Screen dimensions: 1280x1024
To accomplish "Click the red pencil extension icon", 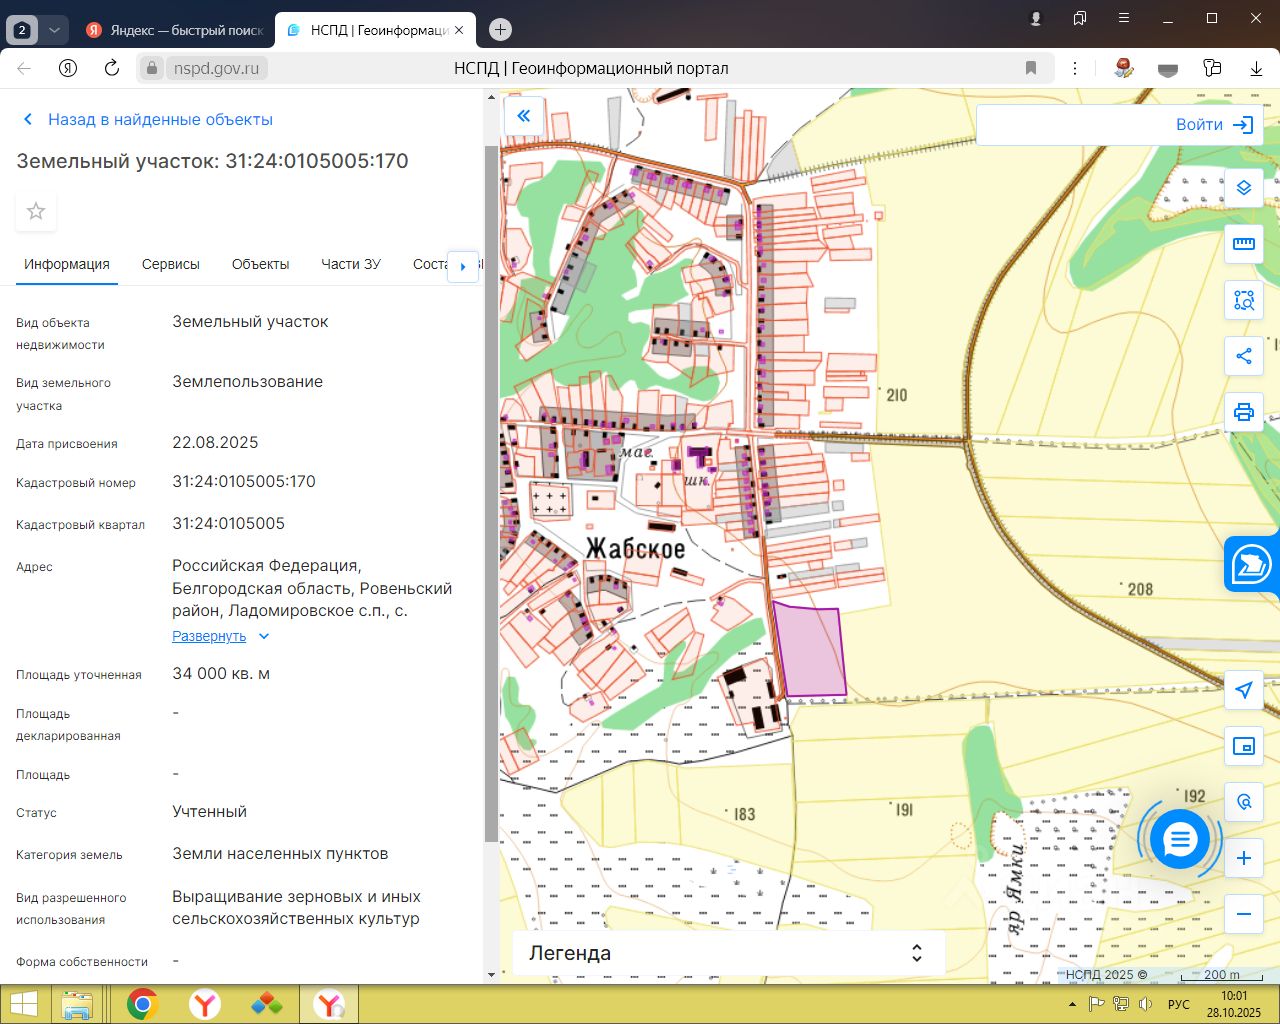I will coord(1124,68).
